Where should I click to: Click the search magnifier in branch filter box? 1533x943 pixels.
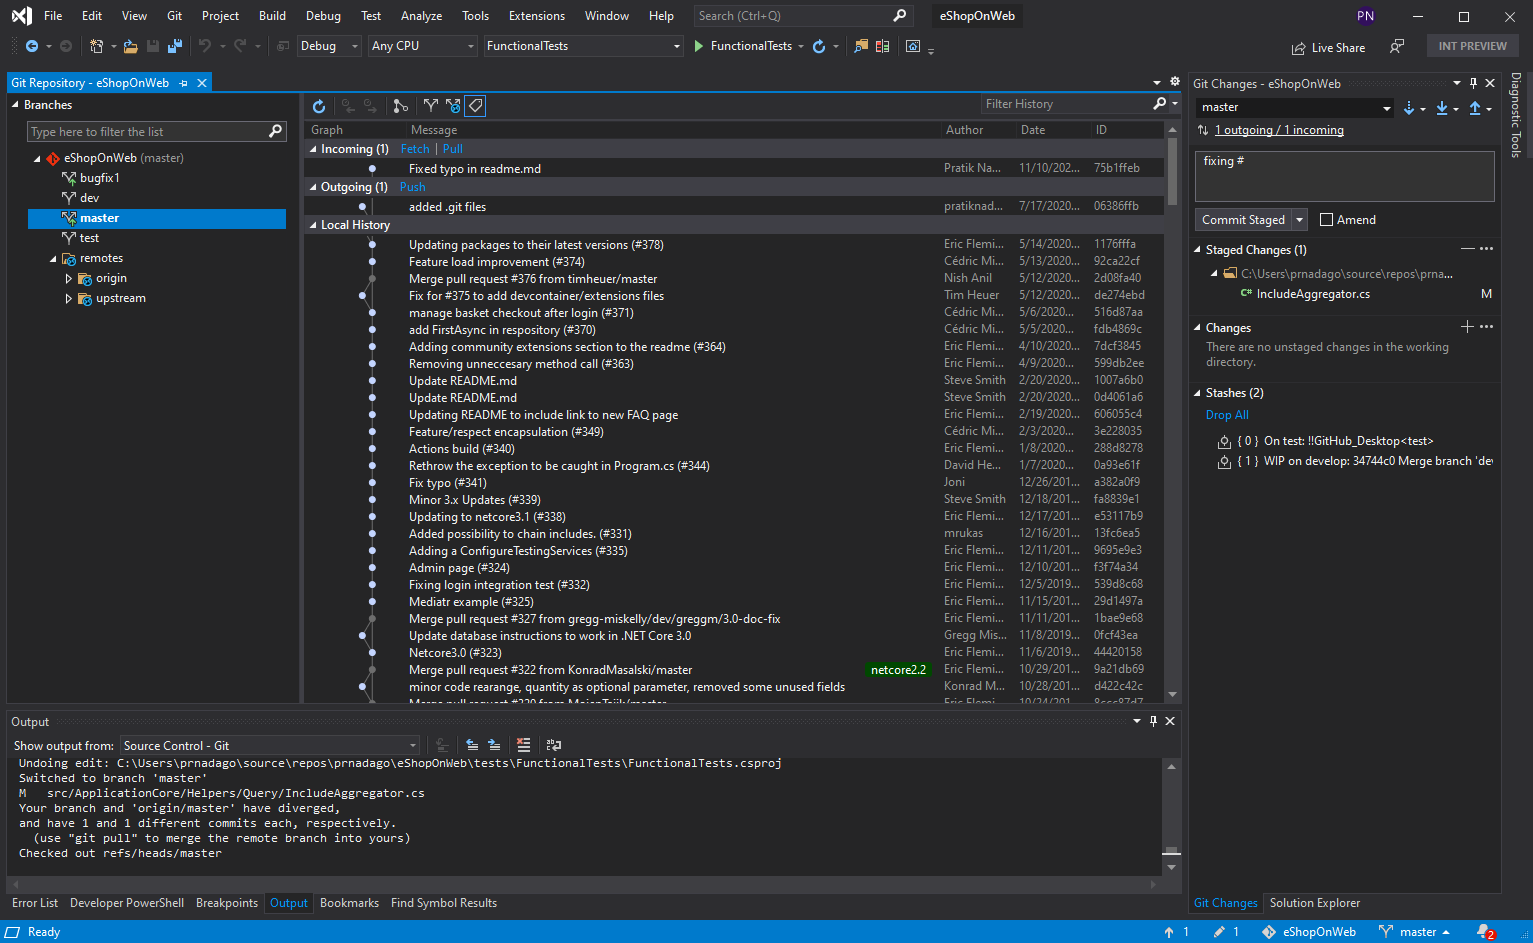point(276,131)
